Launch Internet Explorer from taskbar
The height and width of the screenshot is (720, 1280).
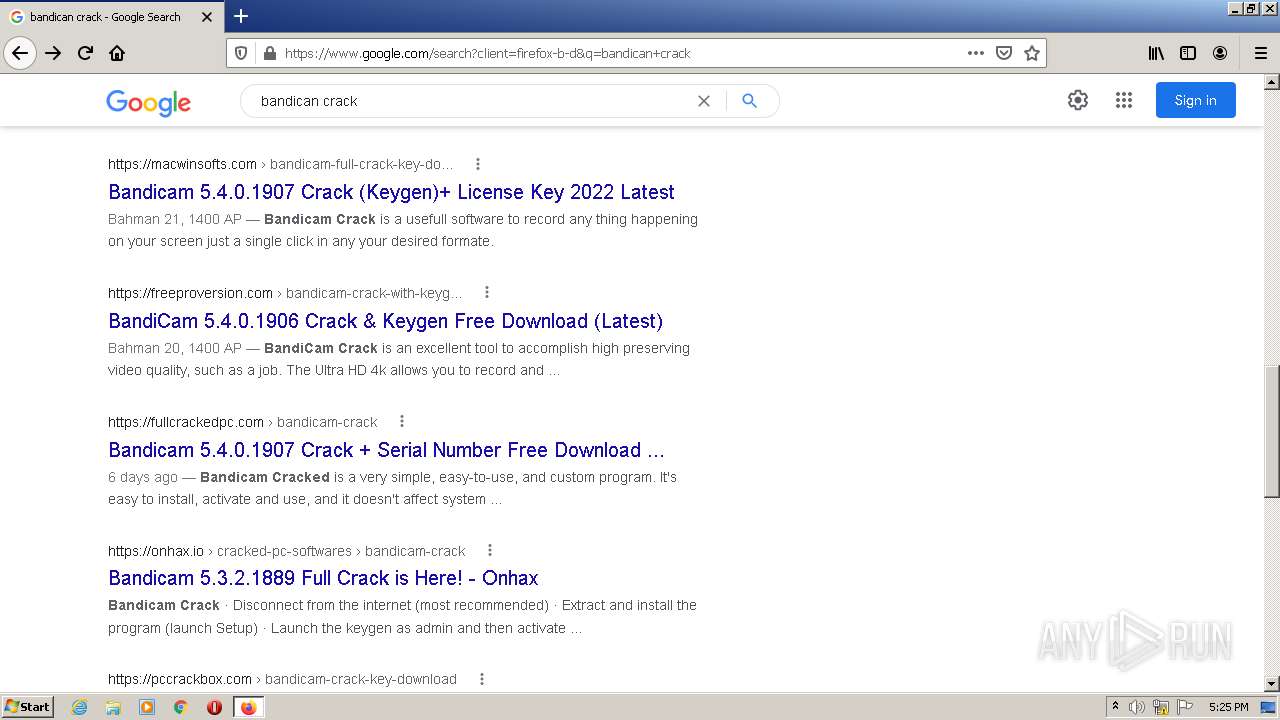click(x=80, y=707)
